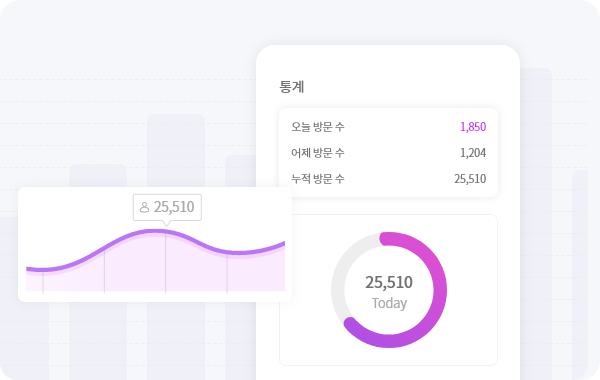The height and width of the screenshot is (380, 600).
Task: Click the 25,510 cumulative value in the stats list
Action: click(470, 179)
